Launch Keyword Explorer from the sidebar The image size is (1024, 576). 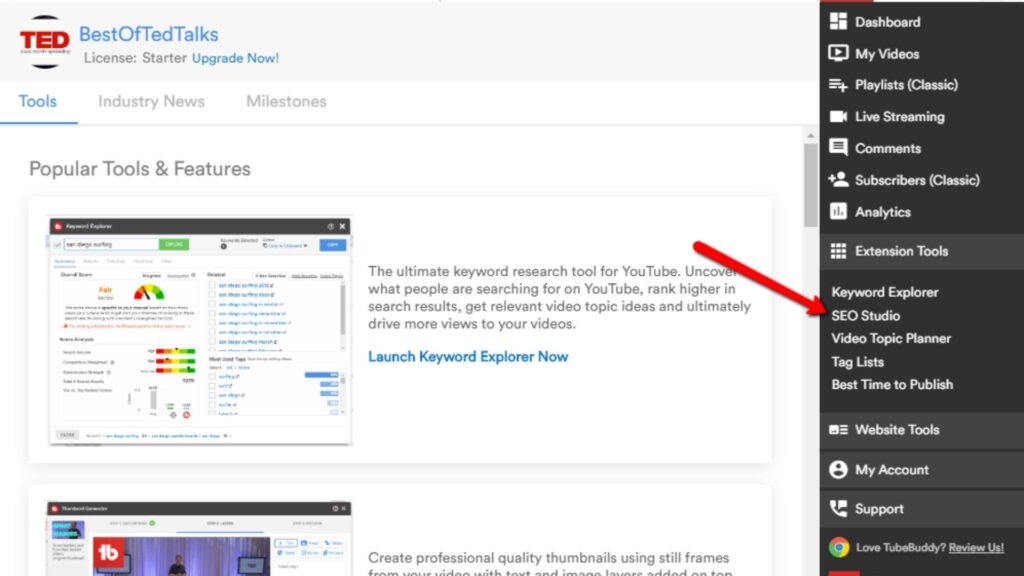tap(884, 292)
